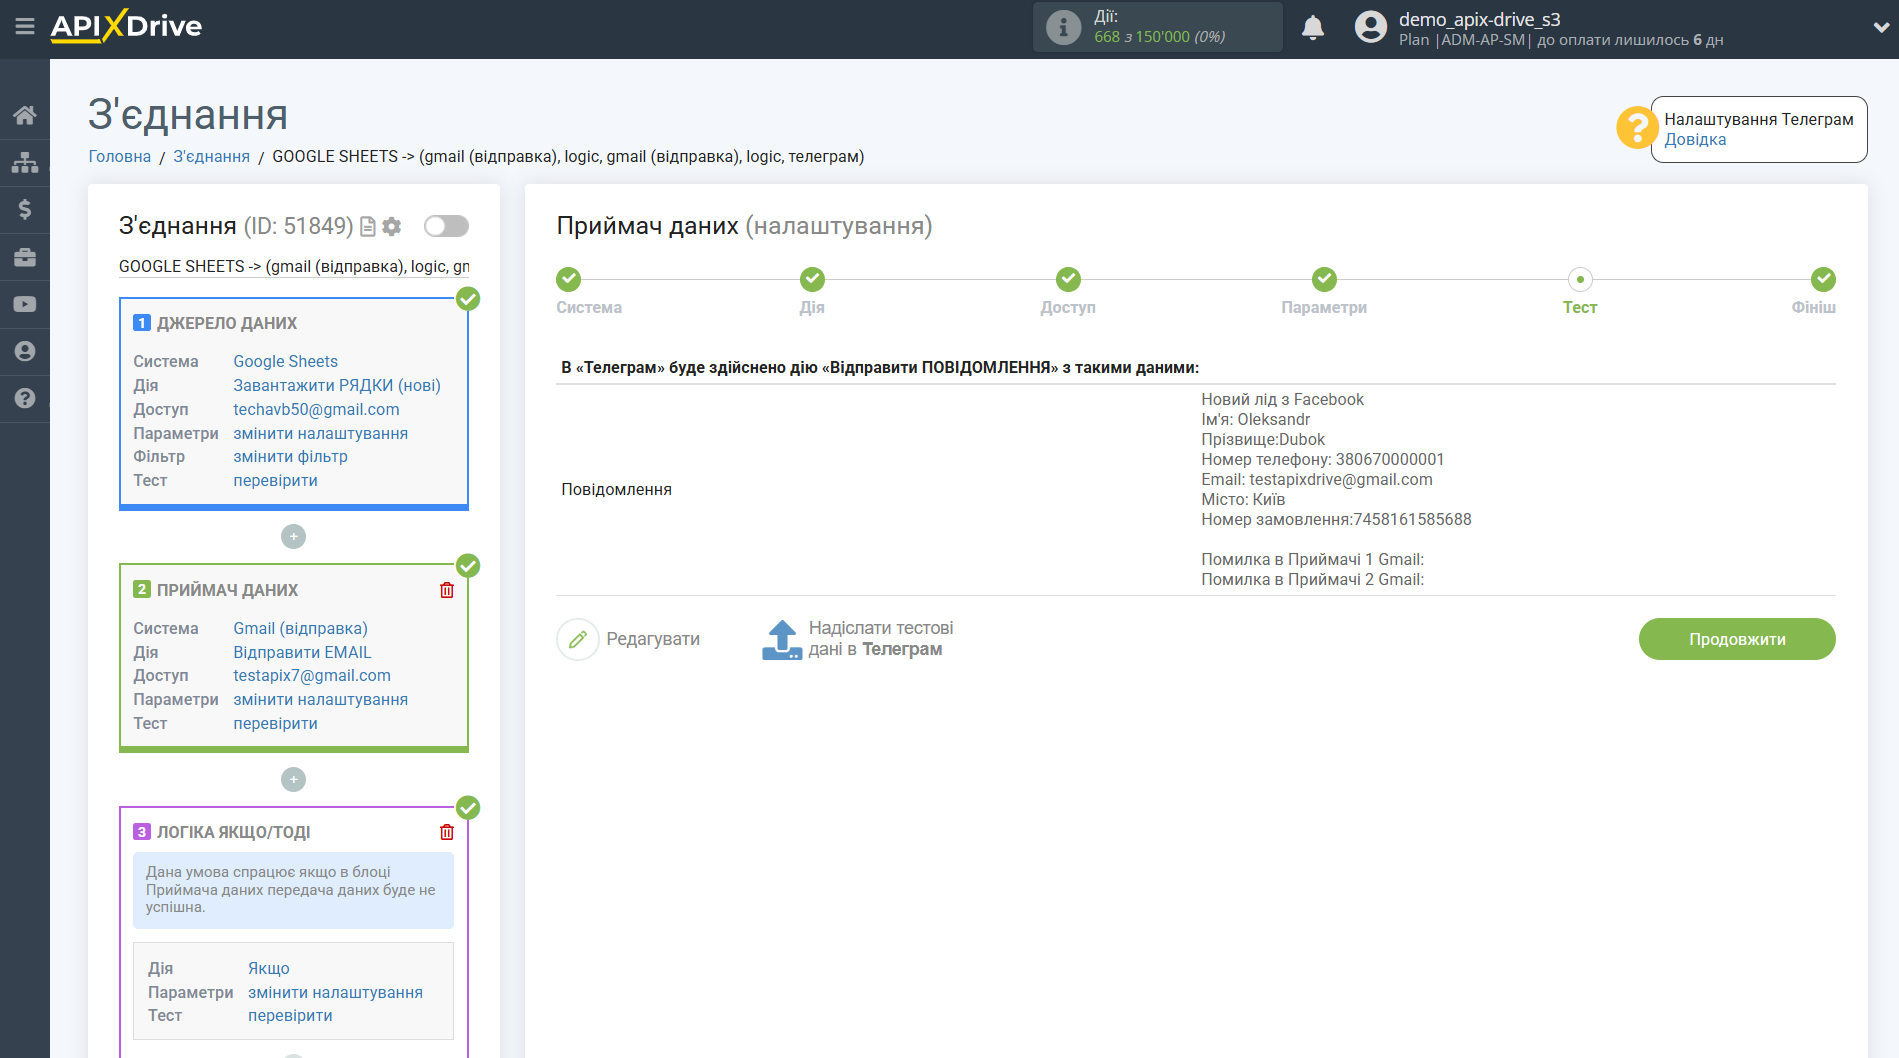Click the green checkmark on Приймач даних block

pos(468,565)
